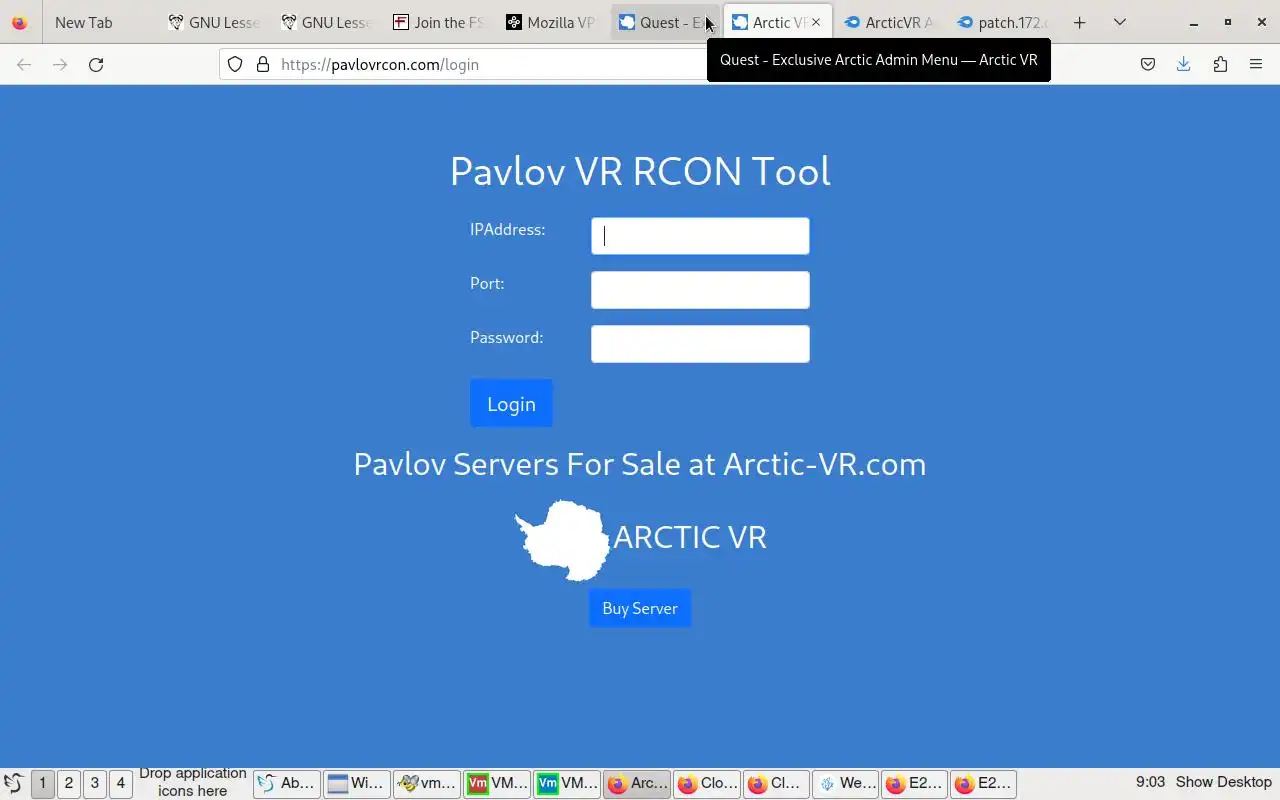This screenshot has height=800, width=1280.
Task: Switch to the Mozilla VP tab
Action: (551, 22)
